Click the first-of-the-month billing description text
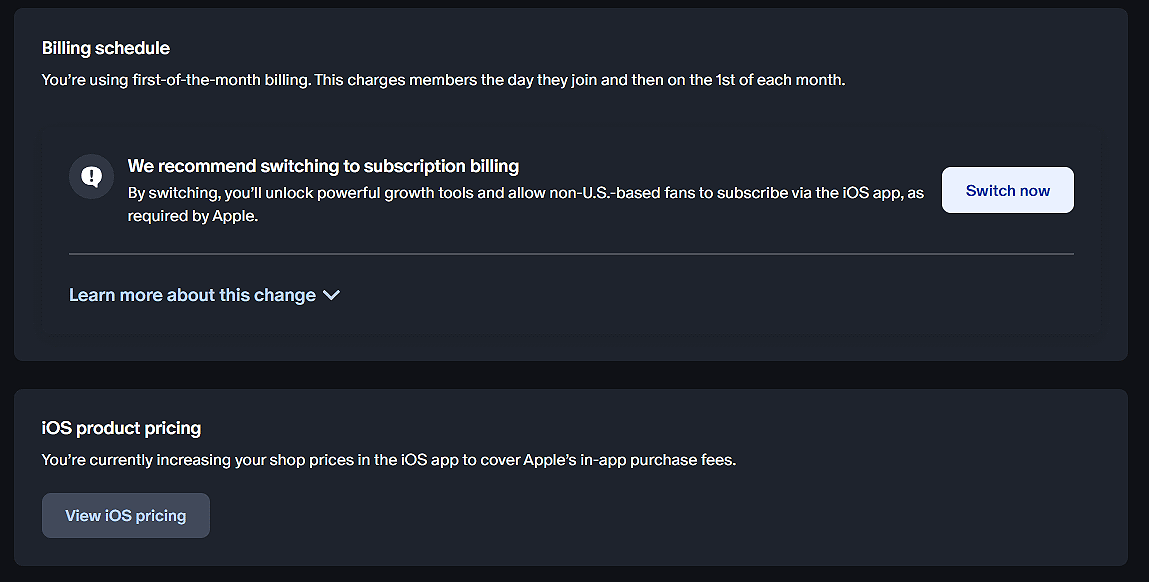The image size is (1149, 582). pyautogui.click(x=443, y=80)
